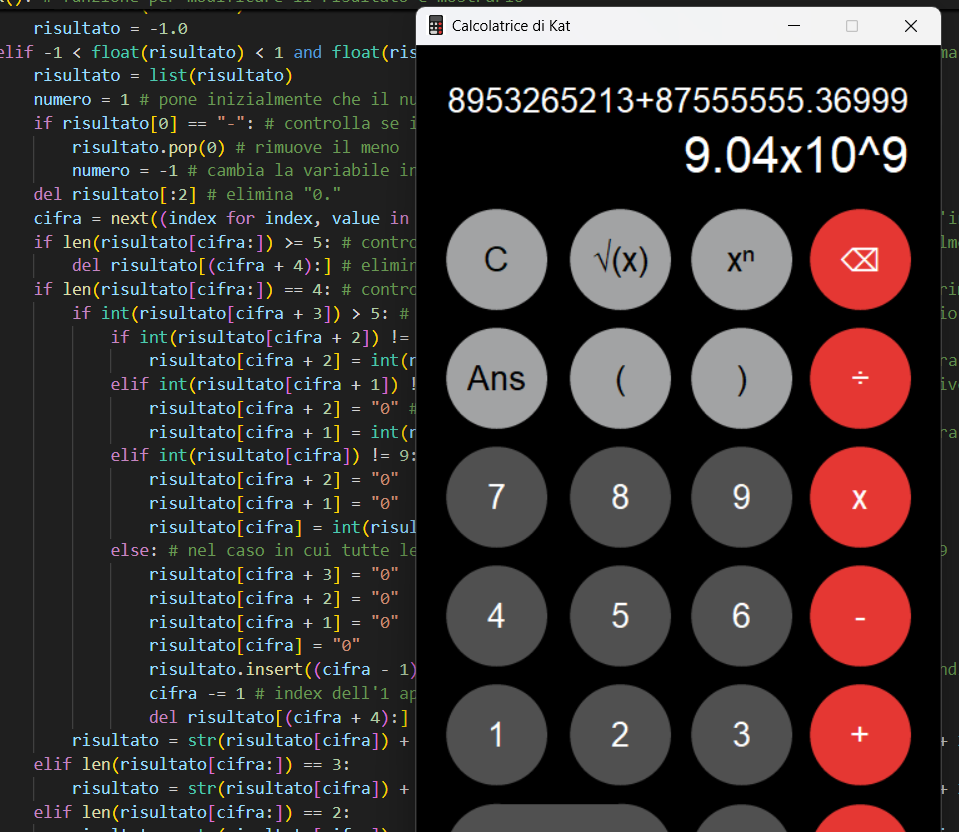Click the red plus button

860,734
